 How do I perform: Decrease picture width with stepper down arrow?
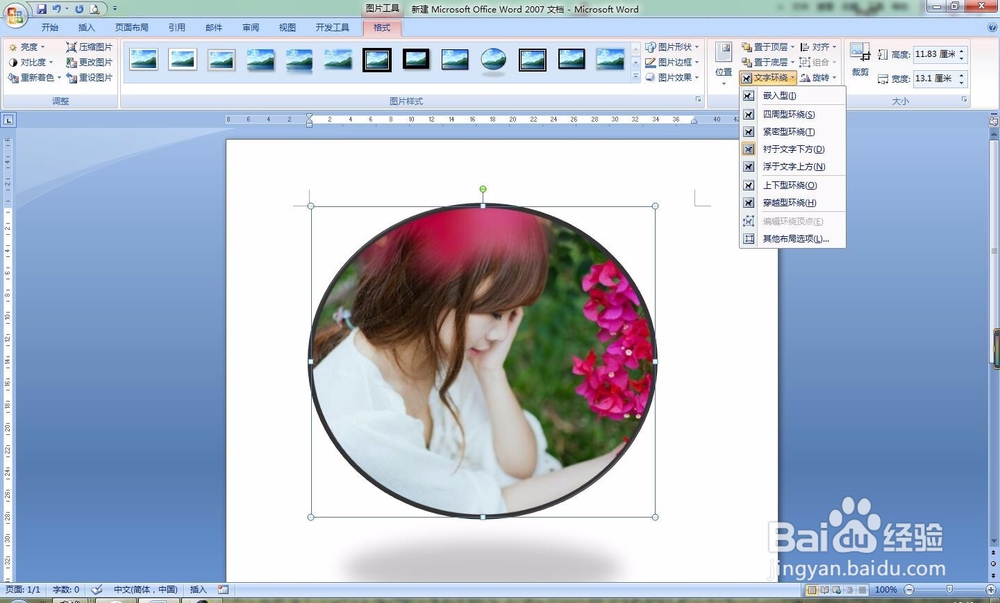[x=962, y=83]
